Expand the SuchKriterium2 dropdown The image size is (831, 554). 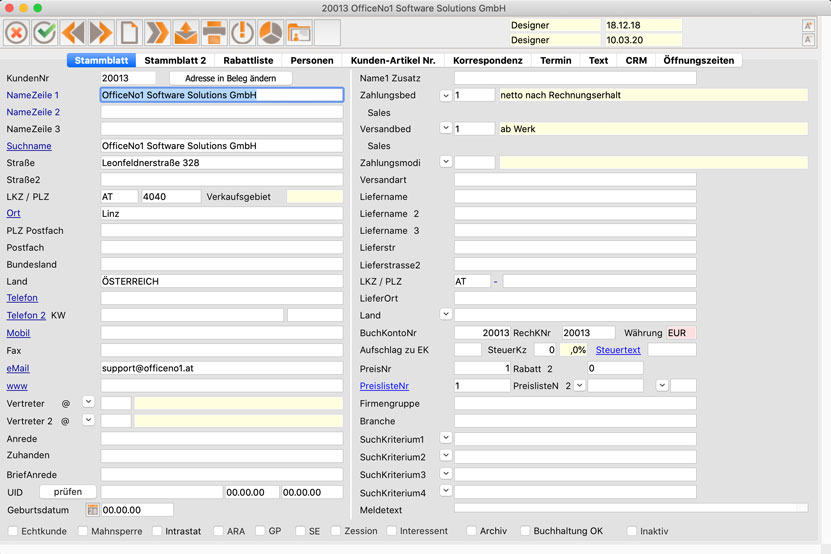[x=446, y=455]
